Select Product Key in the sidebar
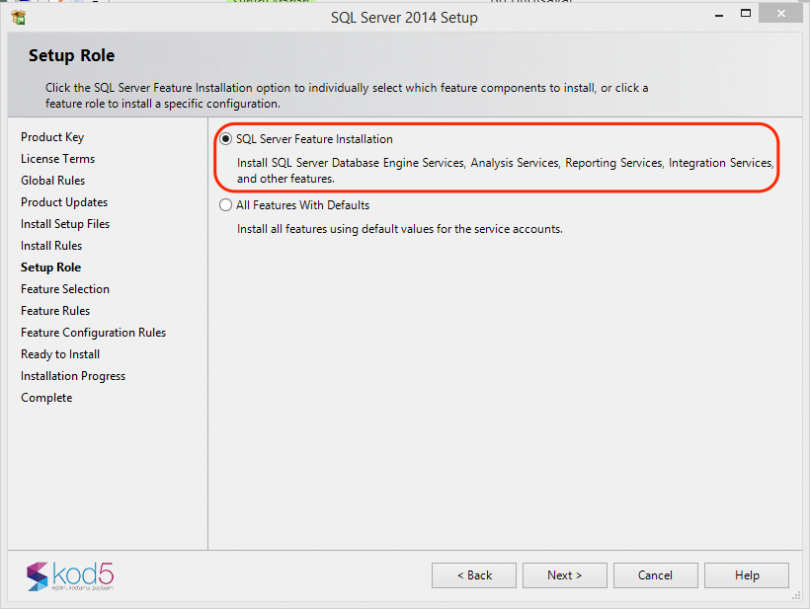Screen dimensions: 810x609 tap(52, 137)
